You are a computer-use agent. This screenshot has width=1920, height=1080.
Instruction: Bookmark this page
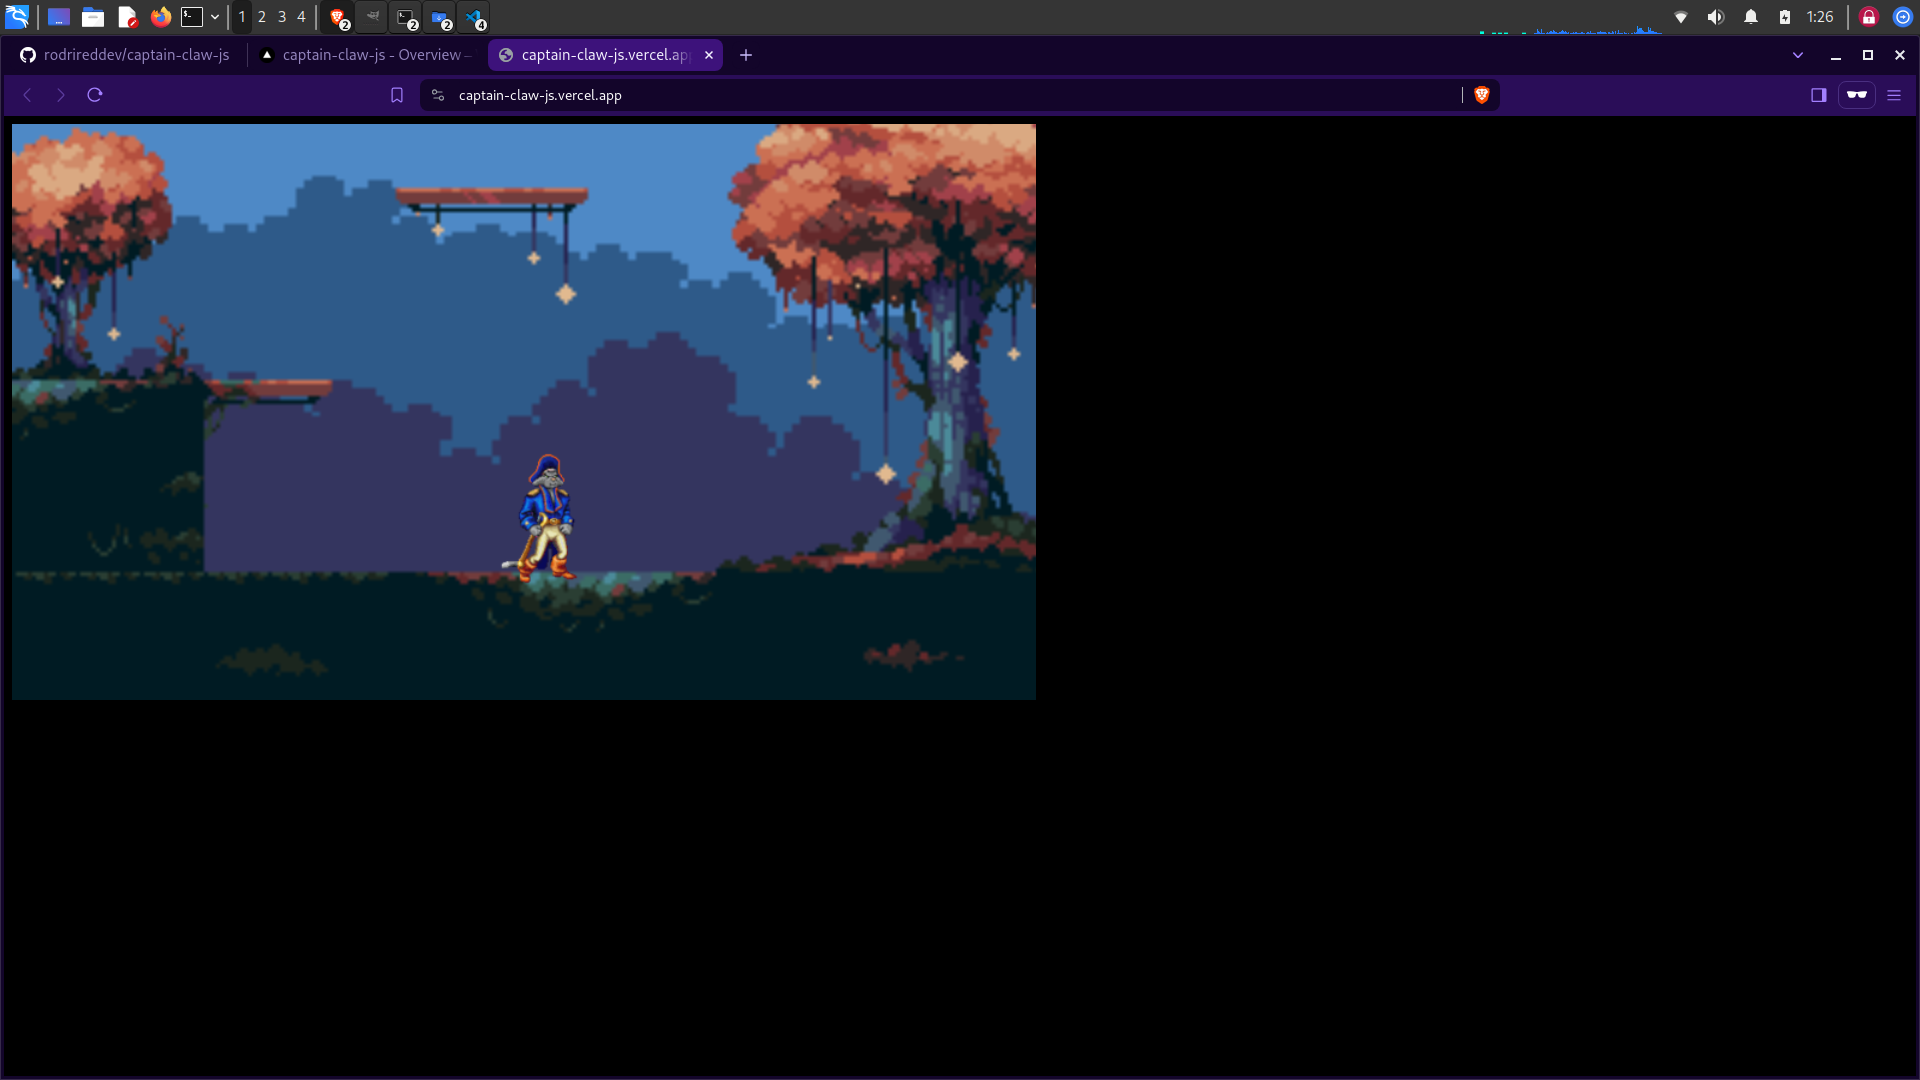point(397,95)
